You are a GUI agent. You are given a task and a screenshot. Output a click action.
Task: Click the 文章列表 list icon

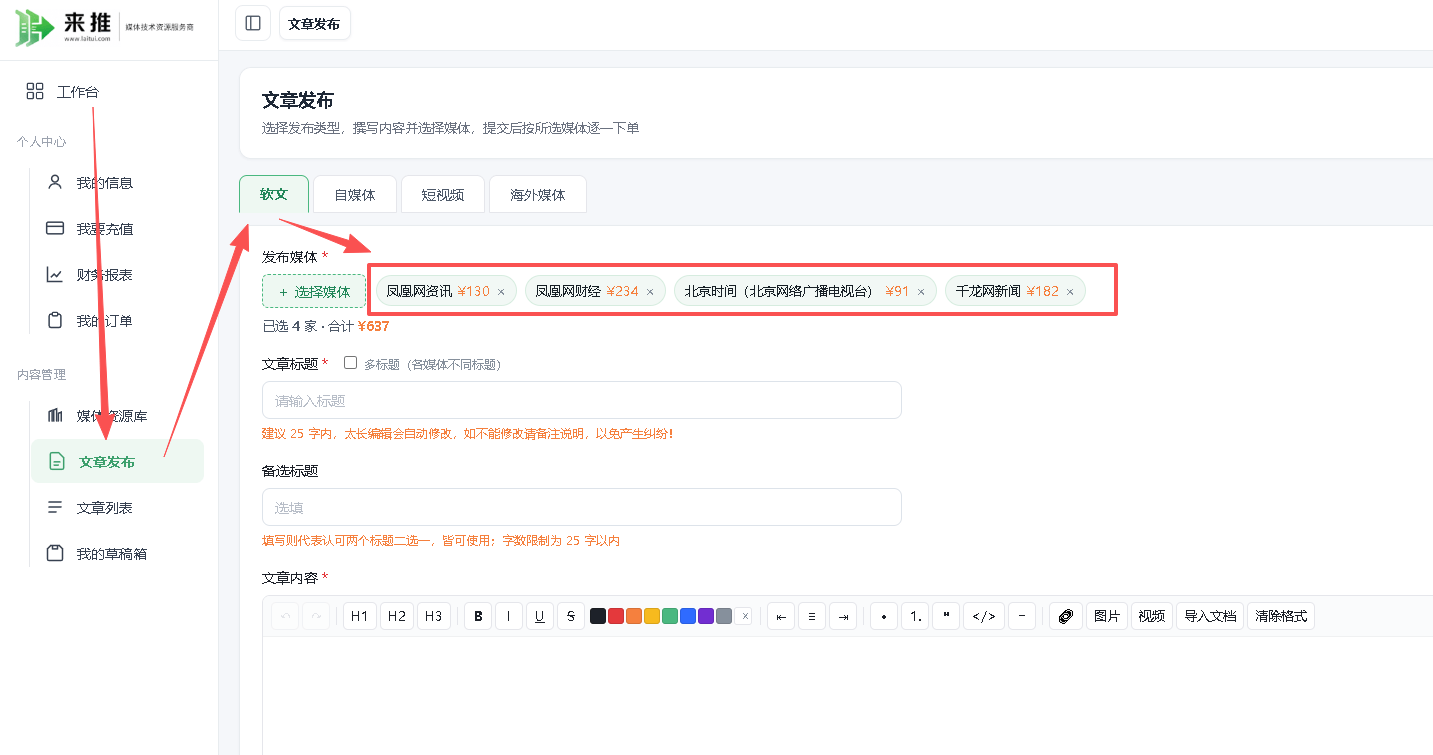click(x=55, y=507)
